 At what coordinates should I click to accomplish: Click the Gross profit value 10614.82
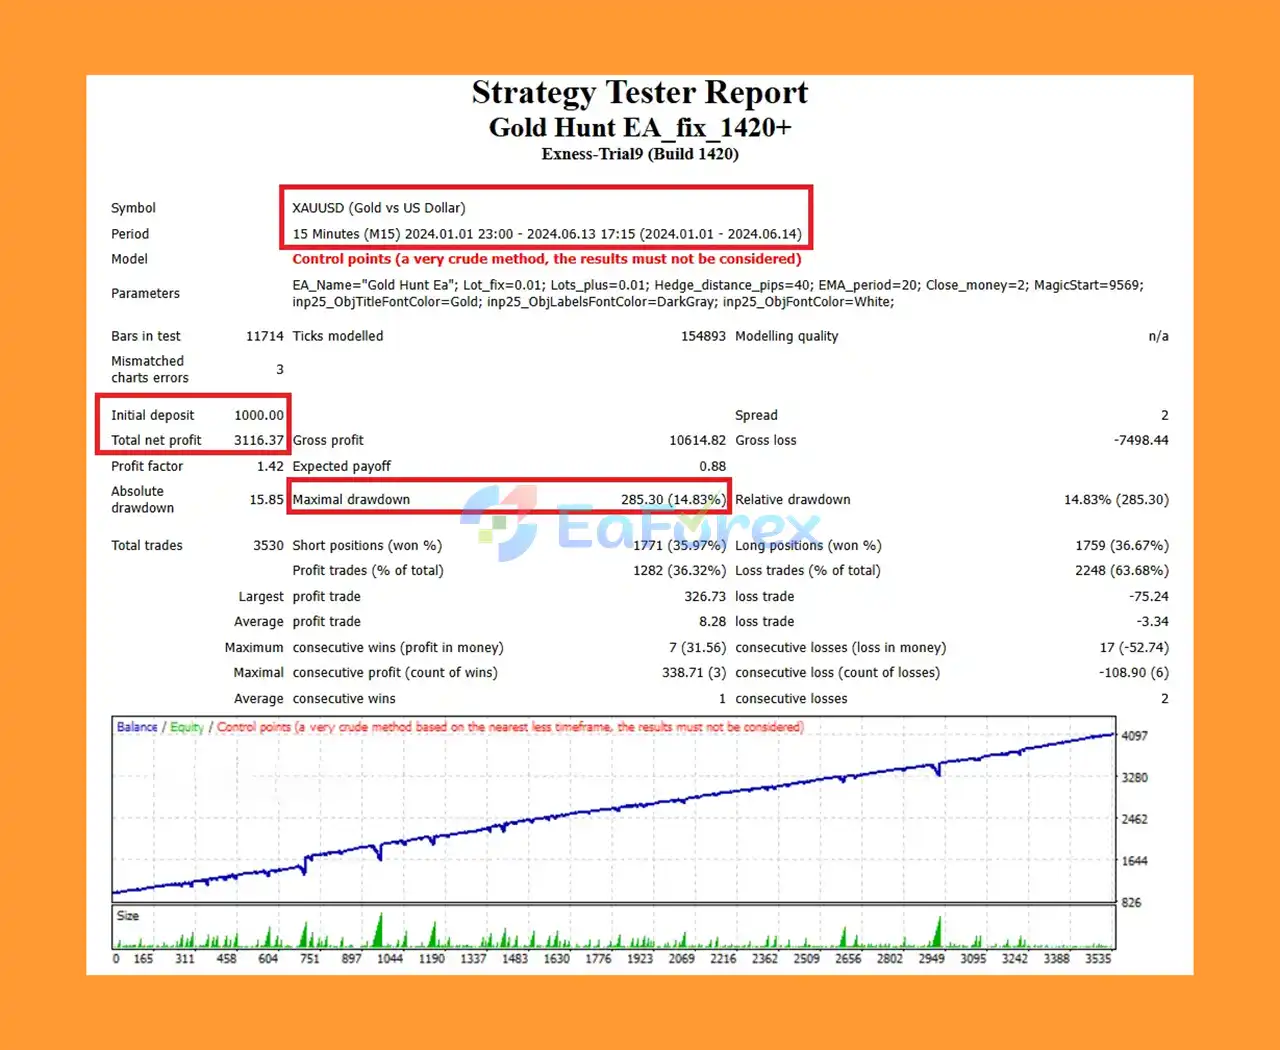697,440
